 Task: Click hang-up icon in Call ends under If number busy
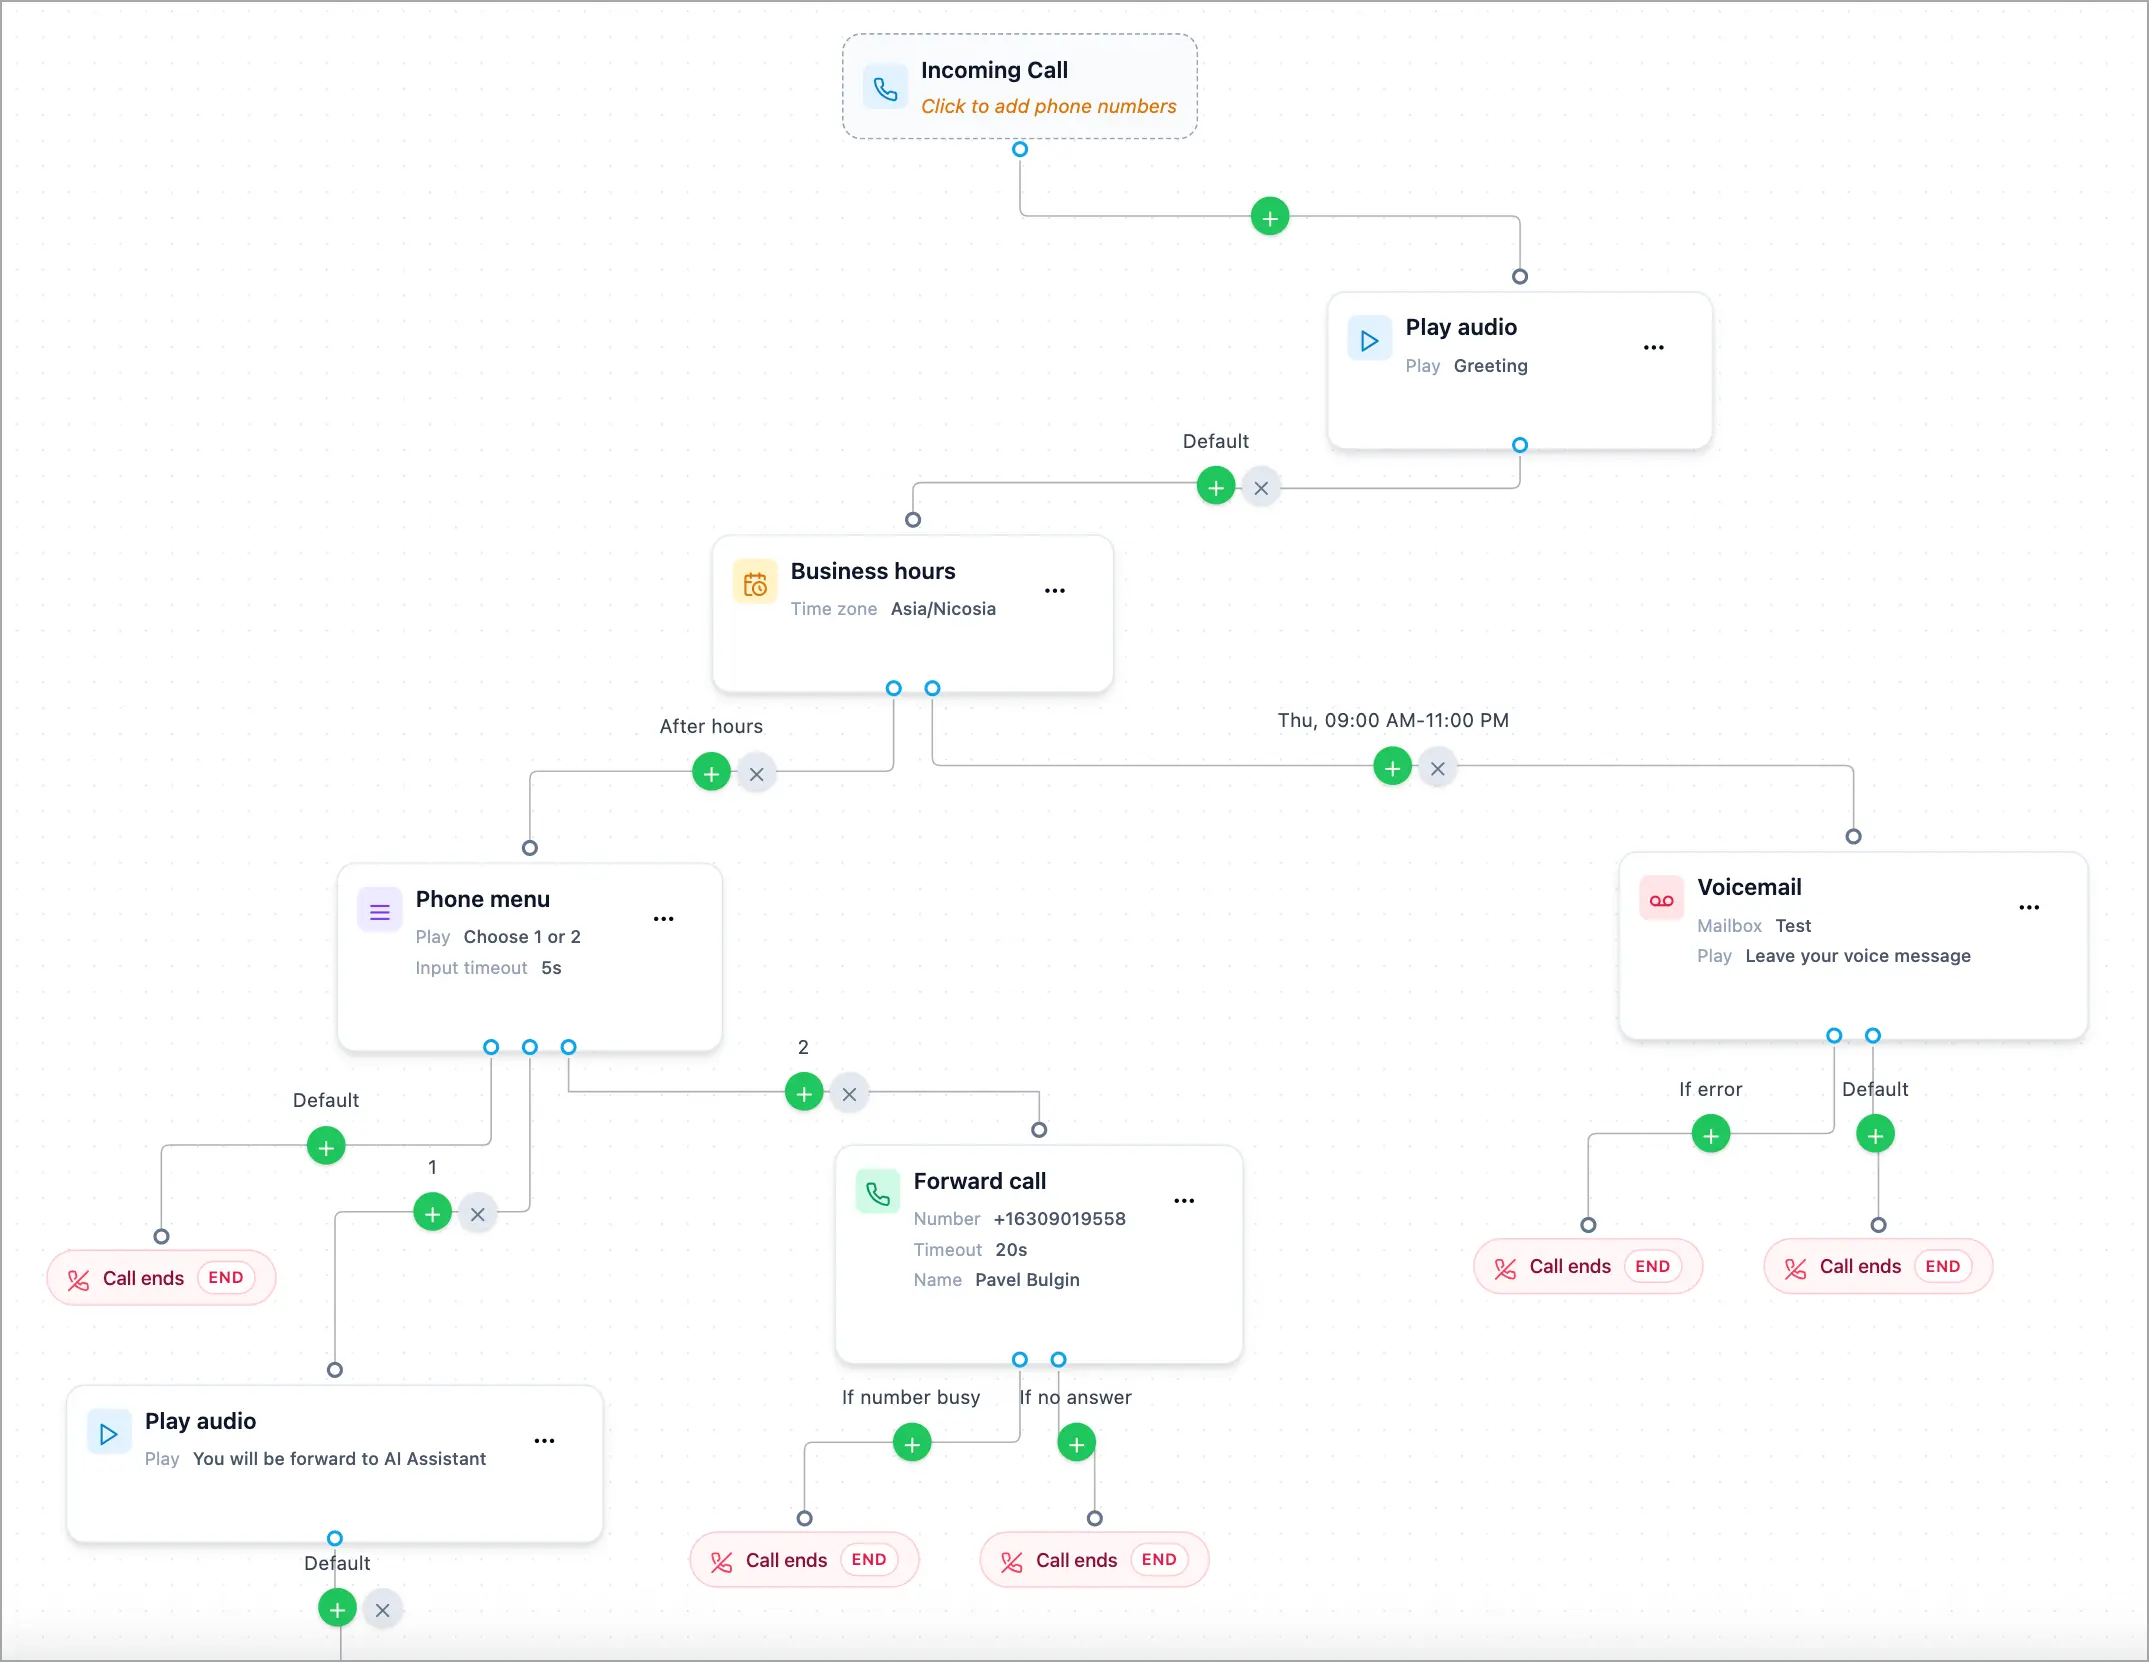pos(721,1561)
